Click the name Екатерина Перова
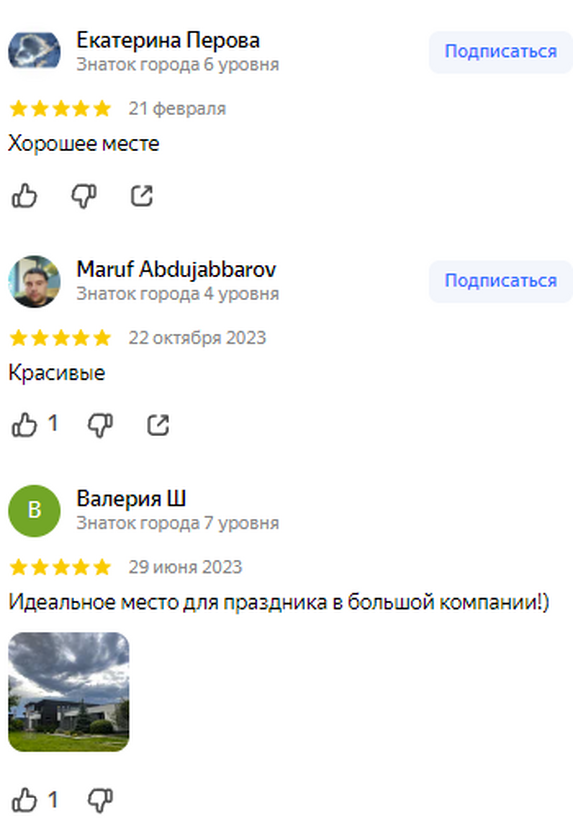Image resolution: width=573 pixels, height=819 pixels. [168, 40]
